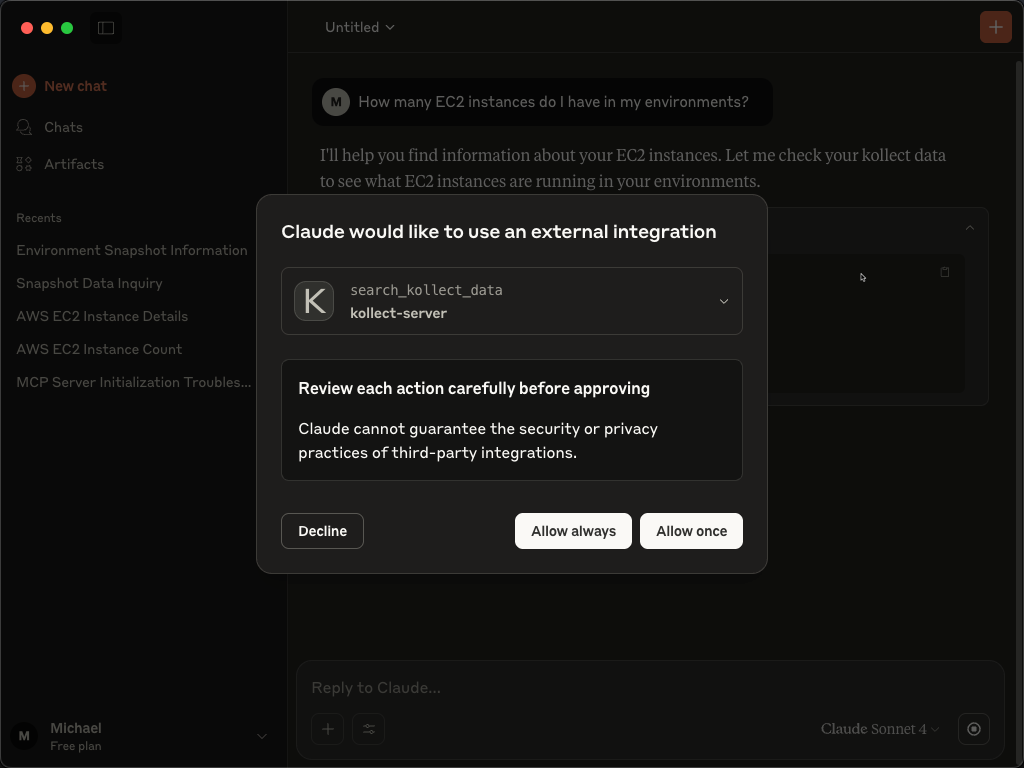Click the top-right orange plus button

(995, 27)
